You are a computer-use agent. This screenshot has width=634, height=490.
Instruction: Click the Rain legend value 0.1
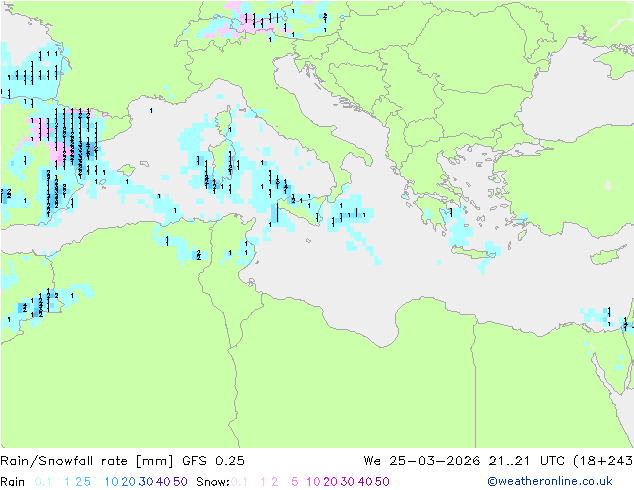43,482
